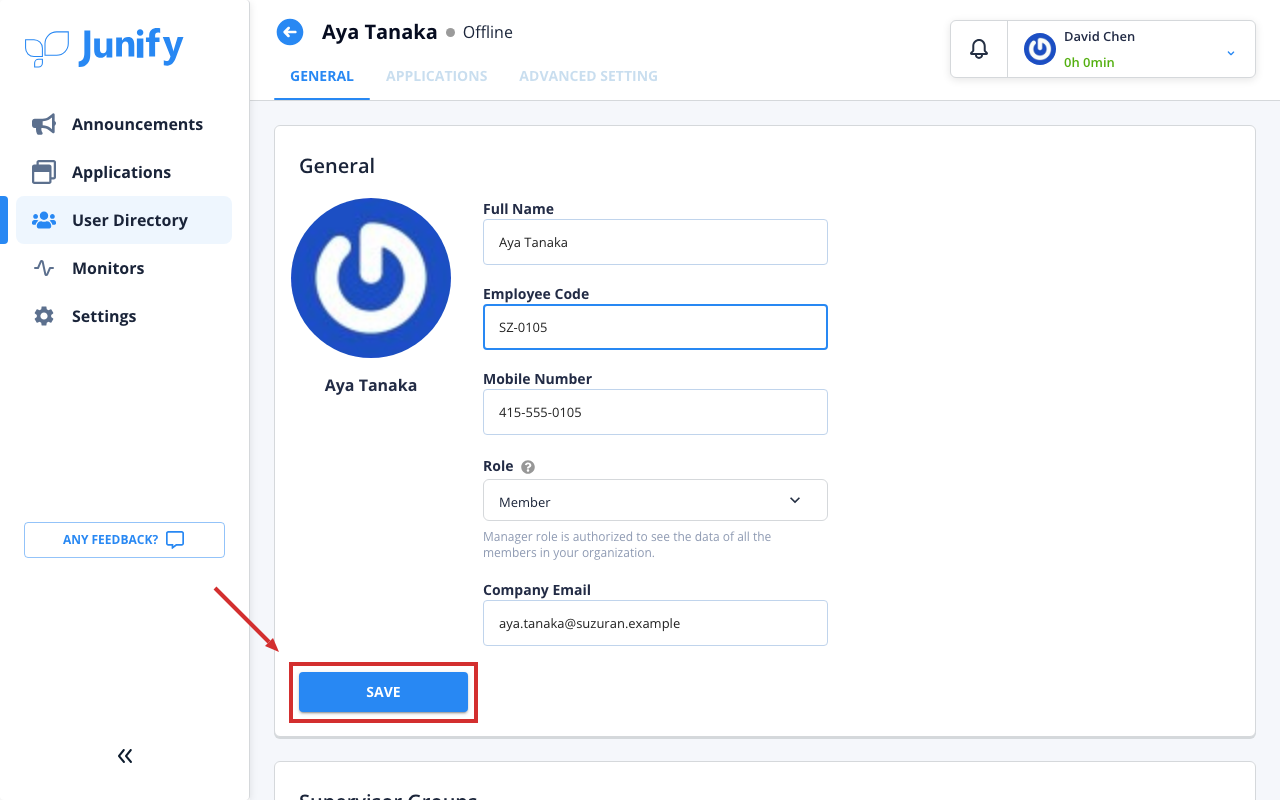Click the Manager role hint text
This screenshot has width=1280, height=800.
pyautogui.click(x=627, y=545)
